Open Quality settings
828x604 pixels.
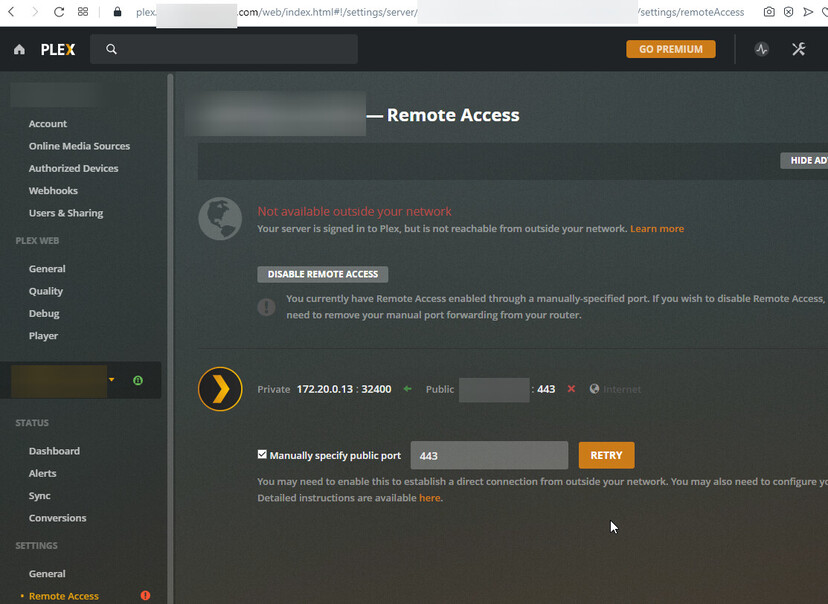click(x=45, y=291)
